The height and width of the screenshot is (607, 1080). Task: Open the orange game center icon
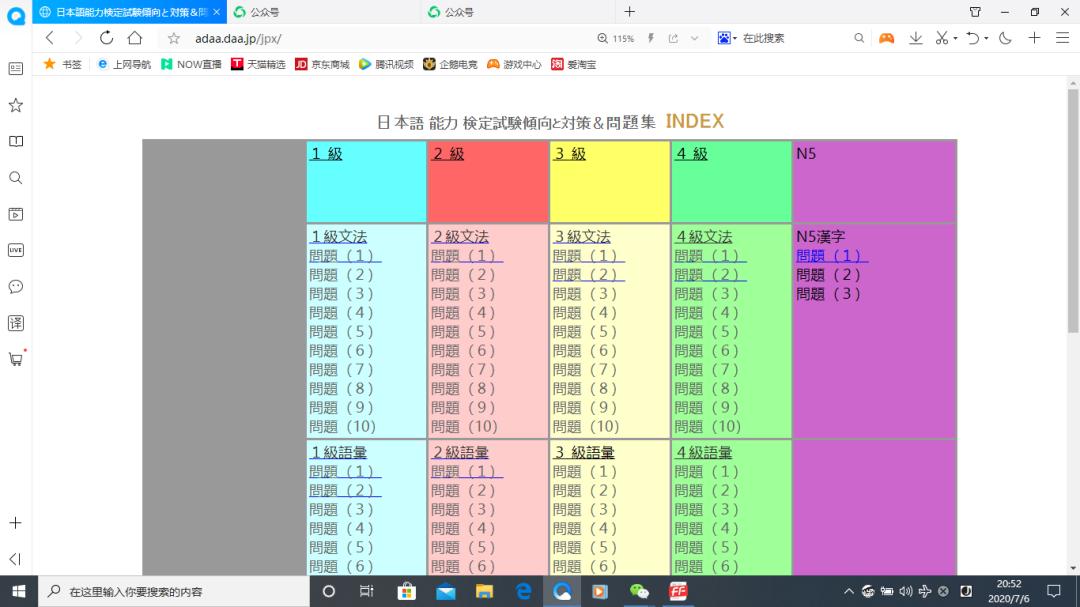click(x=886, y=38)
